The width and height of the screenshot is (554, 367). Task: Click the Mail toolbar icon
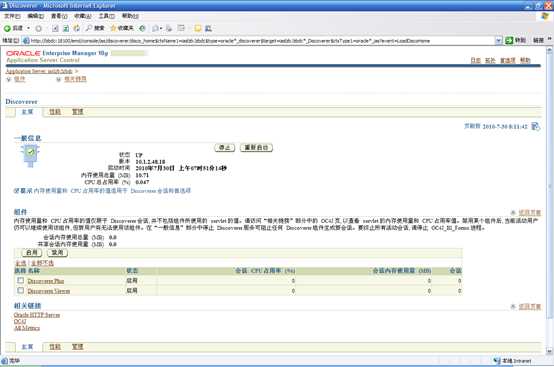[155, 28]
